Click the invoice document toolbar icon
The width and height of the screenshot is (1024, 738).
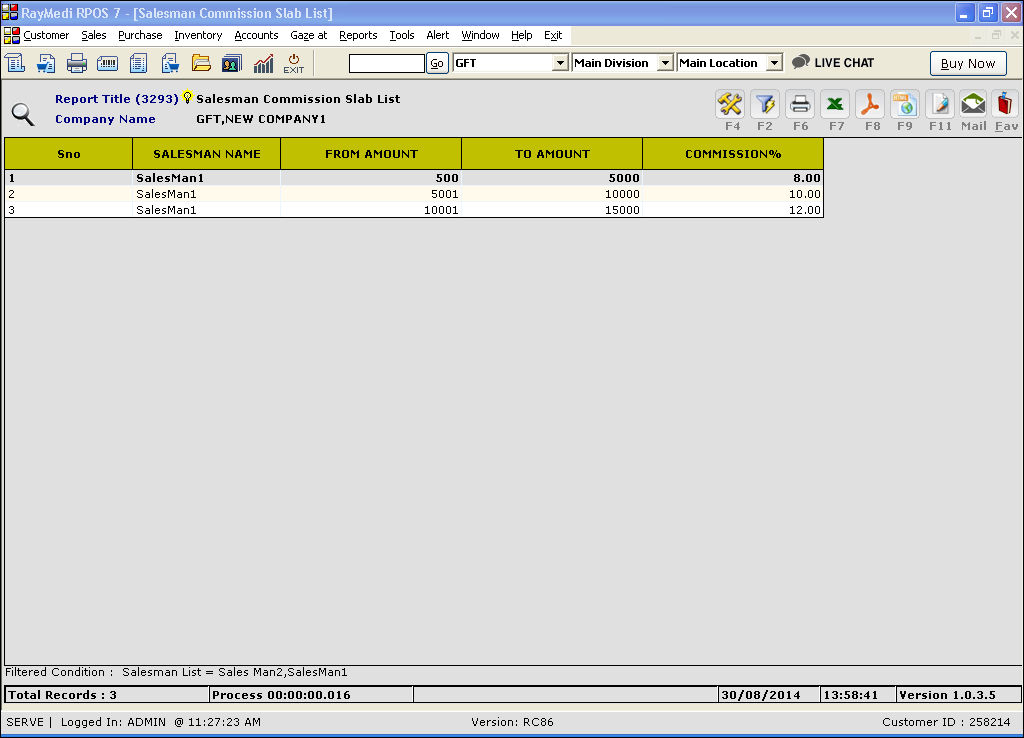tap(15, 63)
